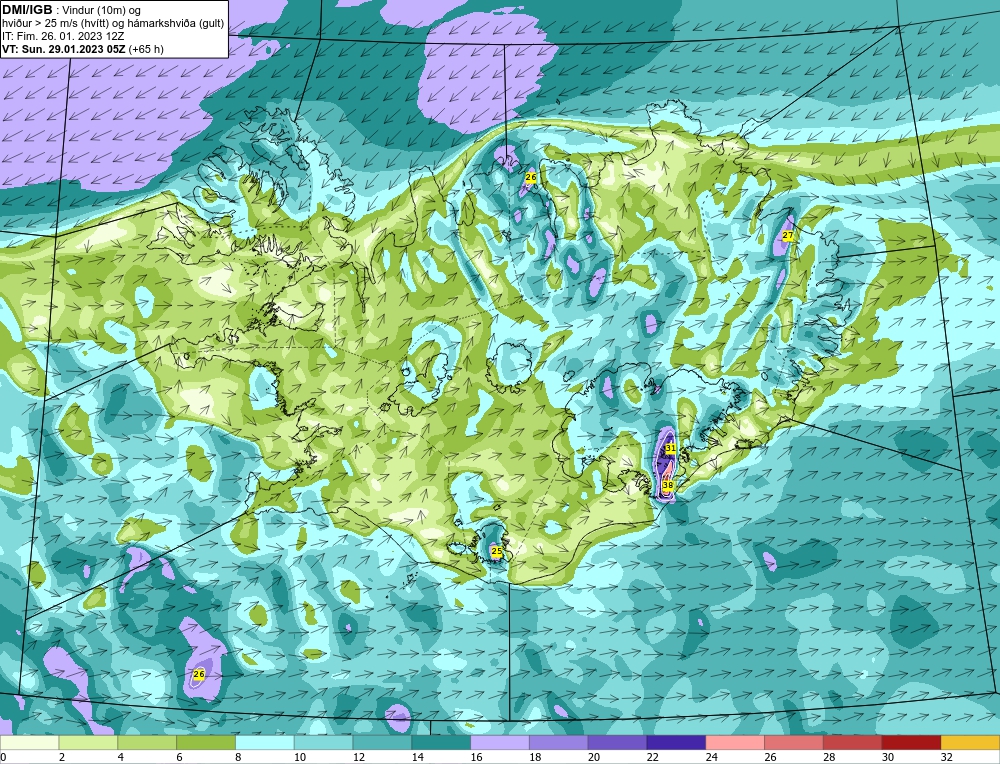The height and width of the screenshot is (764, 1000).
Task: Select the light cyan 8–10 m/s legend swatch
Action: point(265,742)
